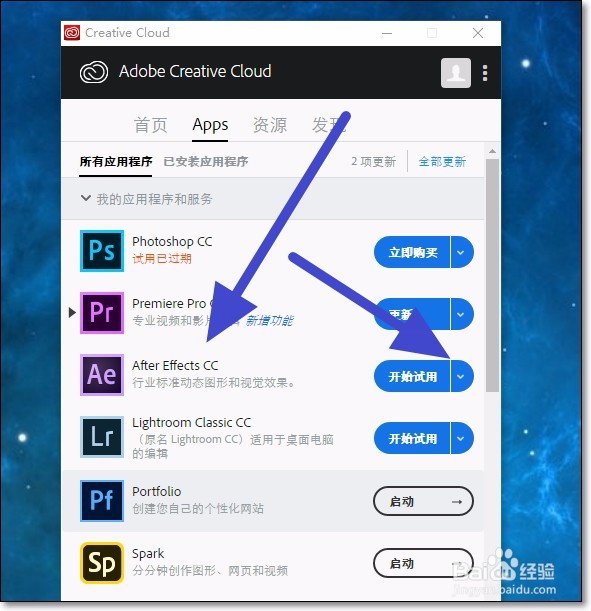Open Photoshop CC buy button dropdown arrow
This screenshot has width=591, height=611.
click(x=462, y=252)
